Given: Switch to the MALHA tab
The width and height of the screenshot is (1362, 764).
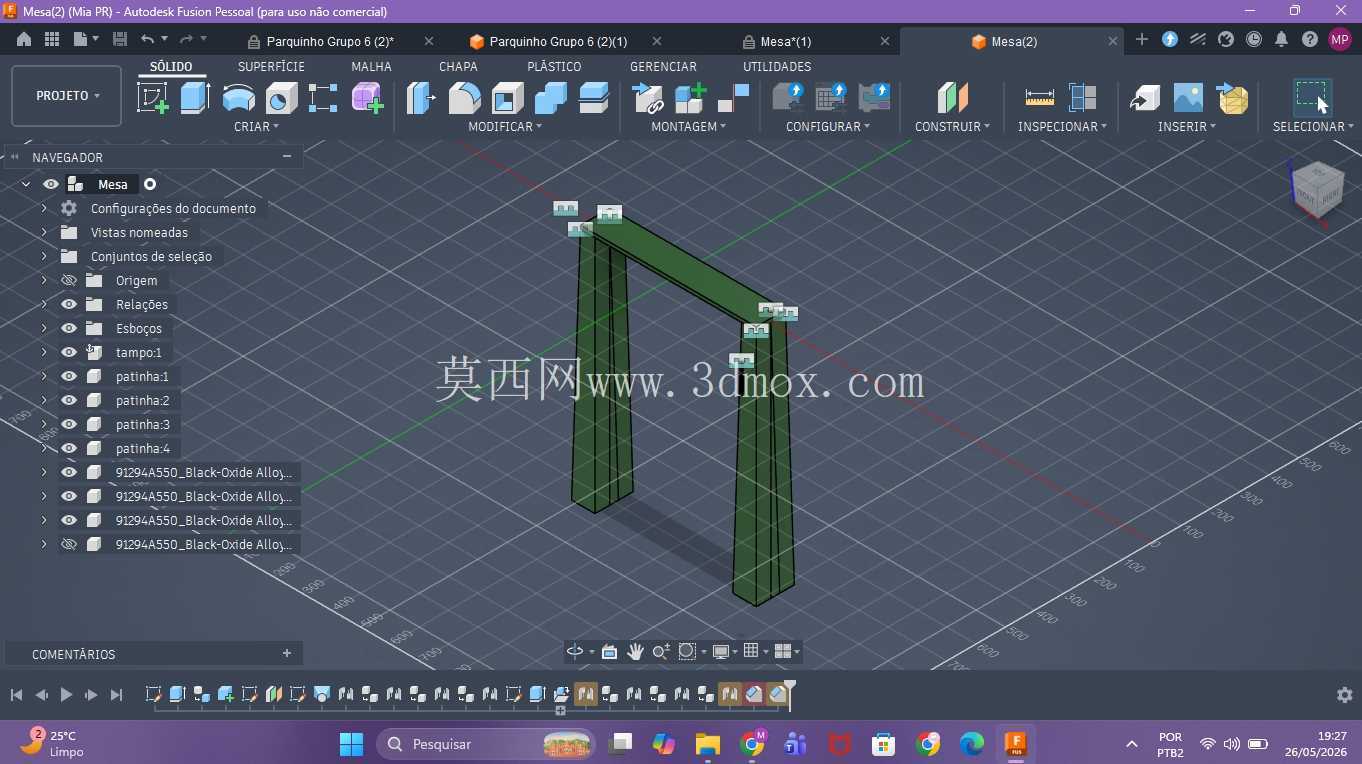Looking at the screenshot, I should 371,66.
